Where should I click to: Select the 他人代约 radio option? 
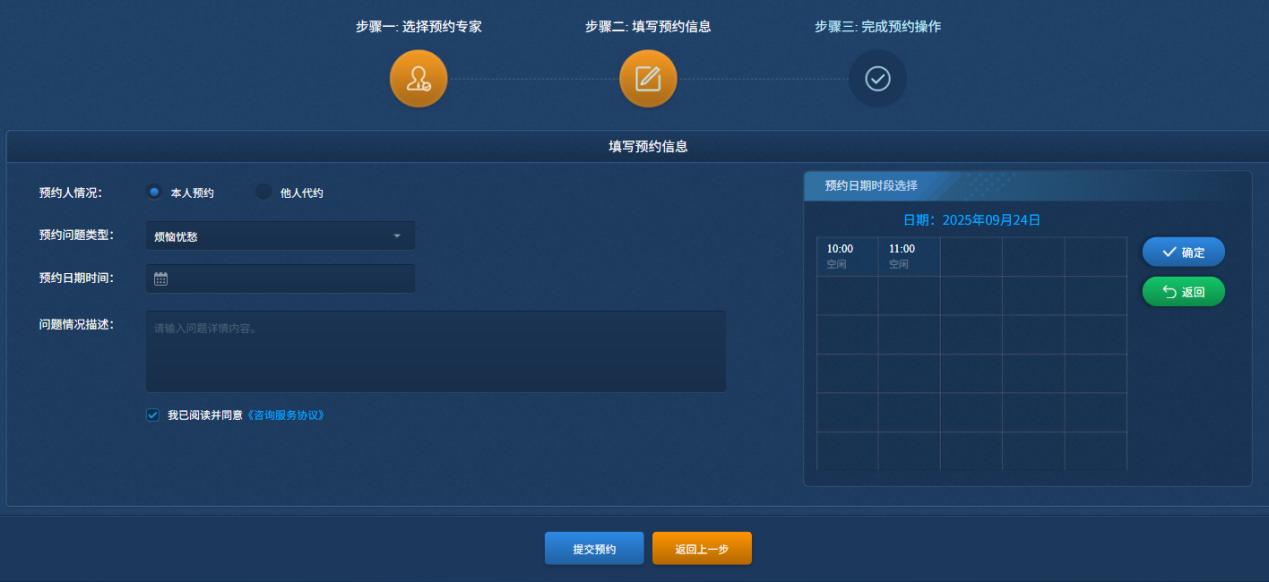(x=264, y=192)
